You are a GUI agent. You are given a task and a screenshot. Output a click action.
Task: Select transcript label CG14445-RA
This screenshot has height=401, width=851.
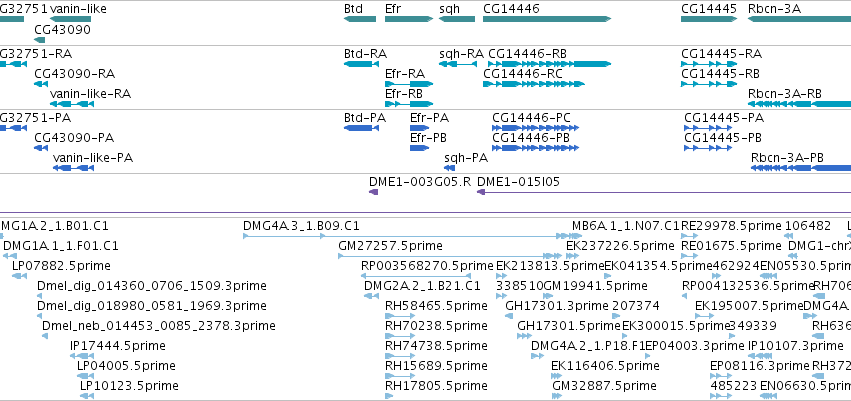721,54
